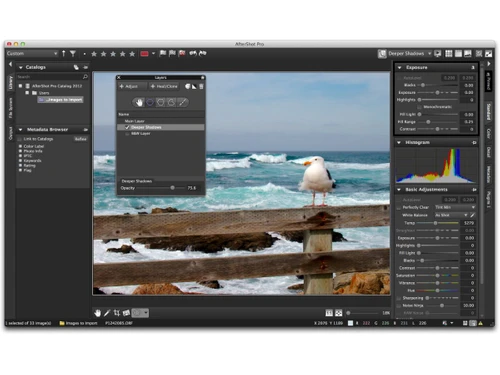Click the 1:1 zoom icon

[x=329, y=313]
